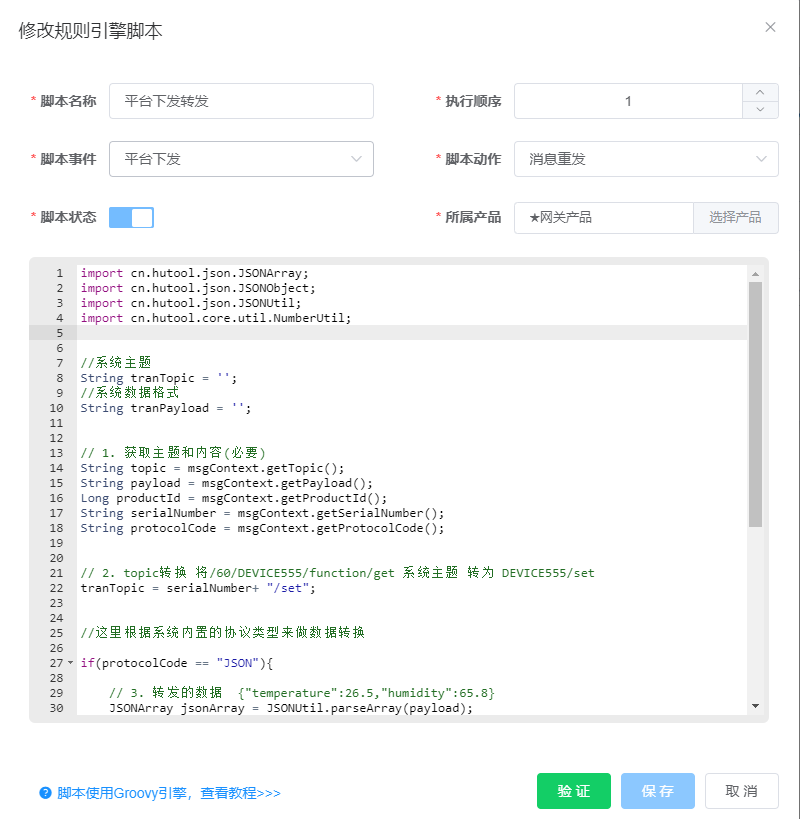
Task: Click the code editor scroll-down arrow
Action: [x=755, y=706]
